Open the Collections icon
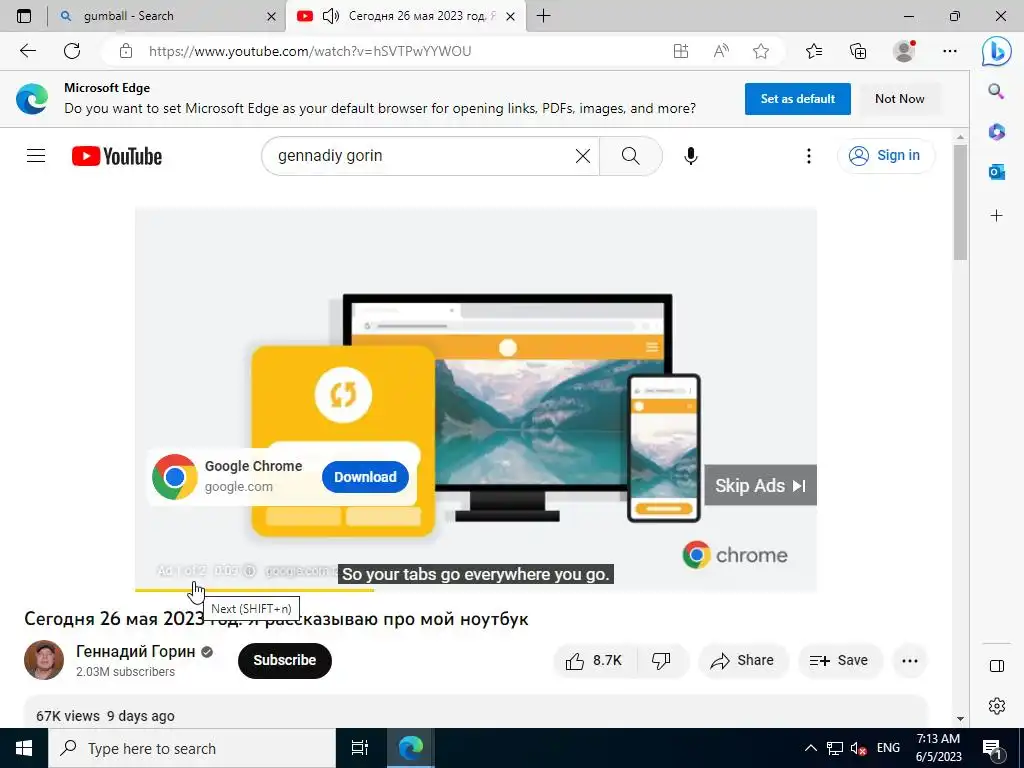Image resolution: width=1024 pixels, height=768 pixels. [x=858, y=51]
